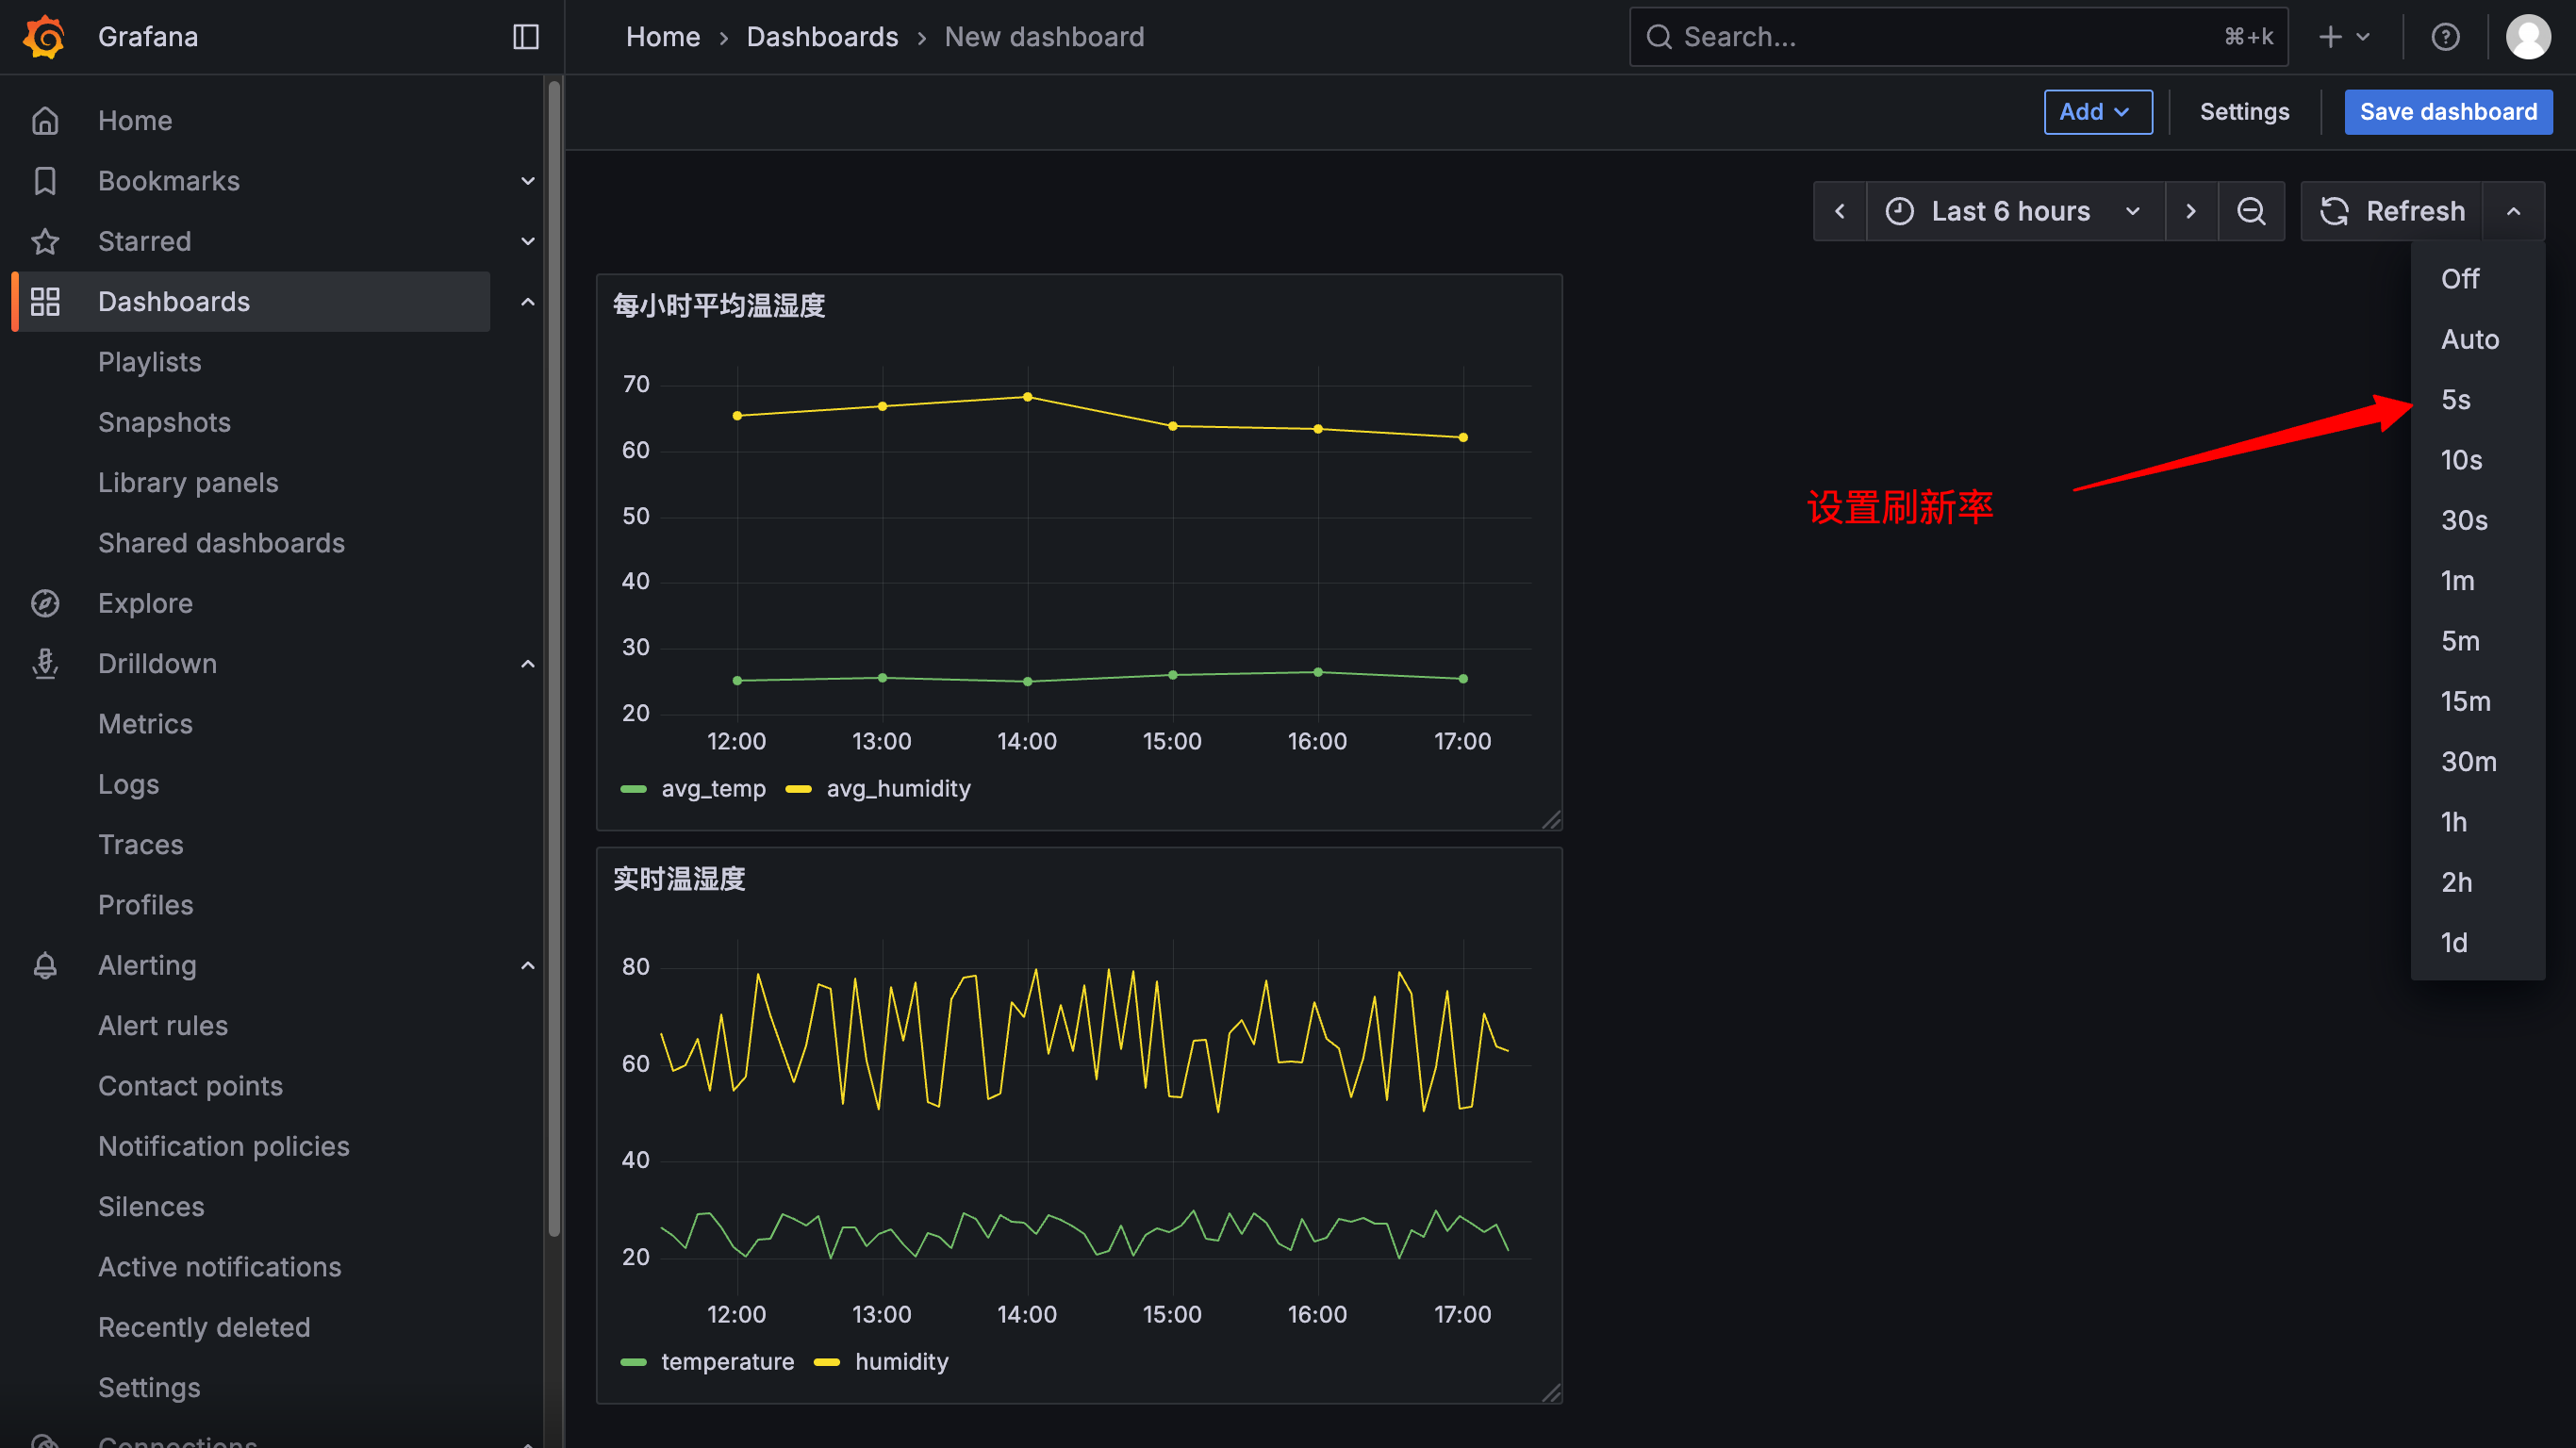
Task: Collapse the Alerting section chevron
Action: point(528,965)
